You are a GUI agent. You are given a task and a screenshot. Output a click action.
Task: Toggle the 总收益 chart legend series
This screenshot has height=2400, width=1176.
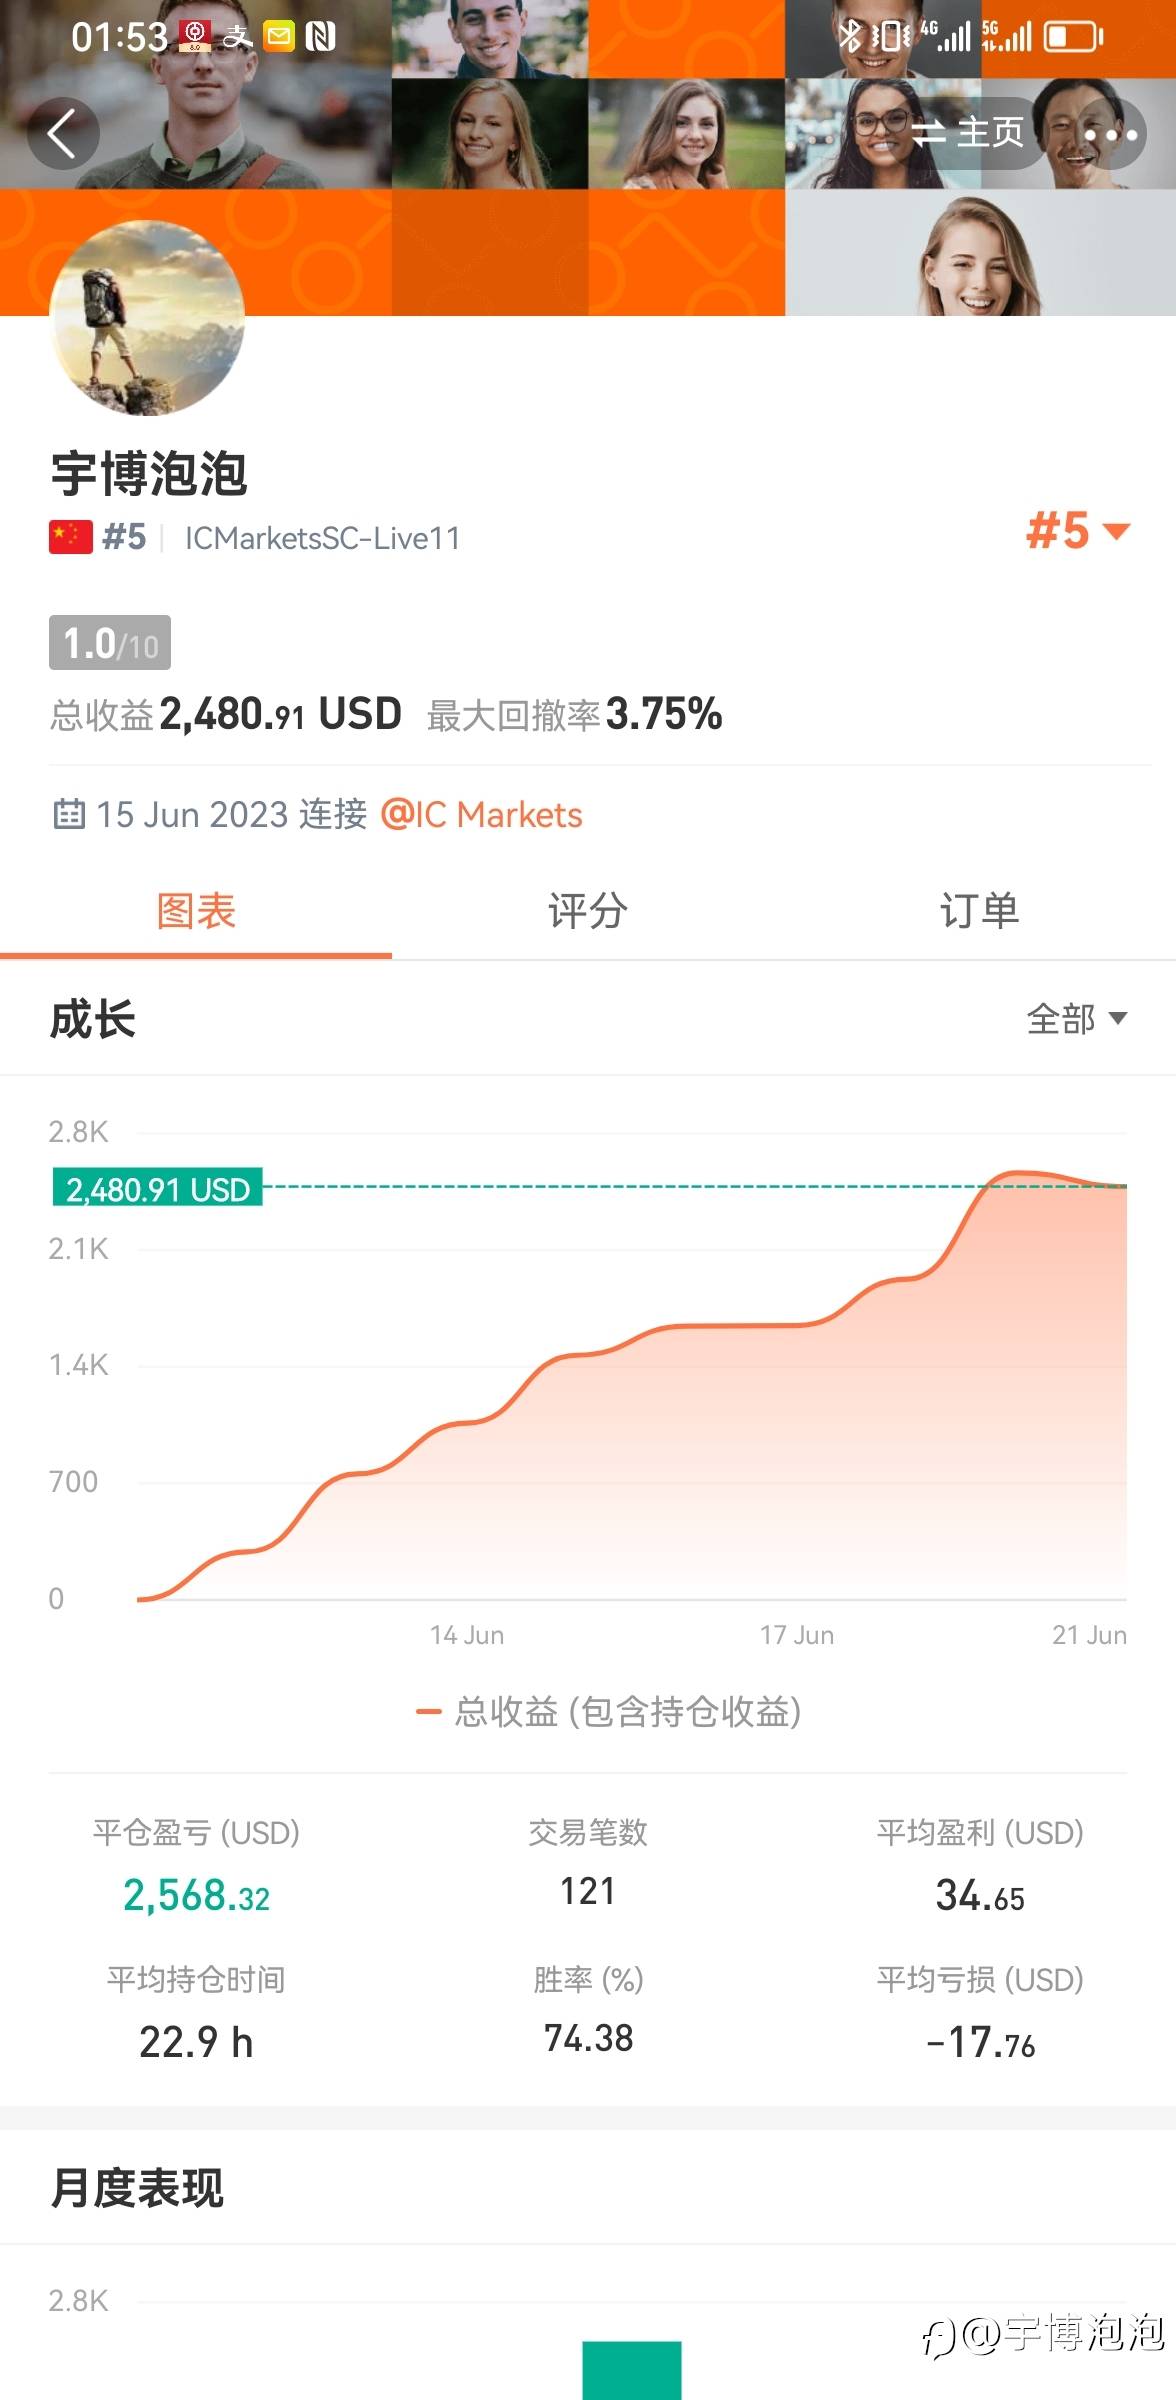coord(609,1712)
